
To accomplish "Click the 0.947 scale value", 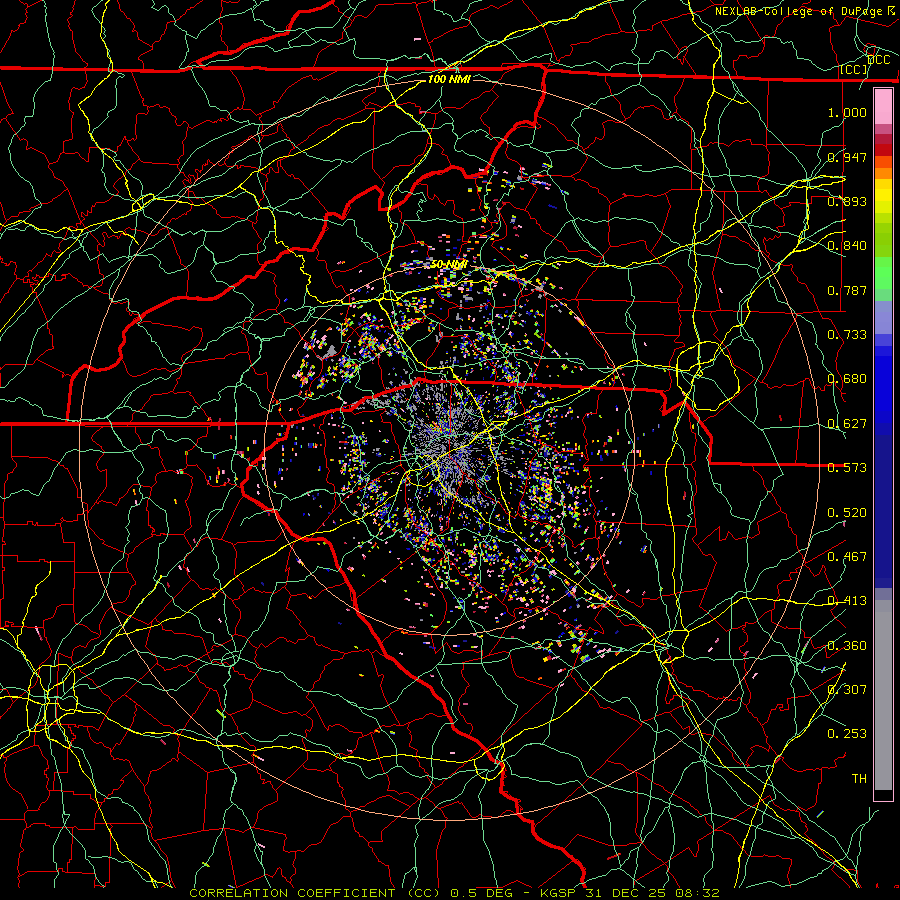I will [847, 157].
